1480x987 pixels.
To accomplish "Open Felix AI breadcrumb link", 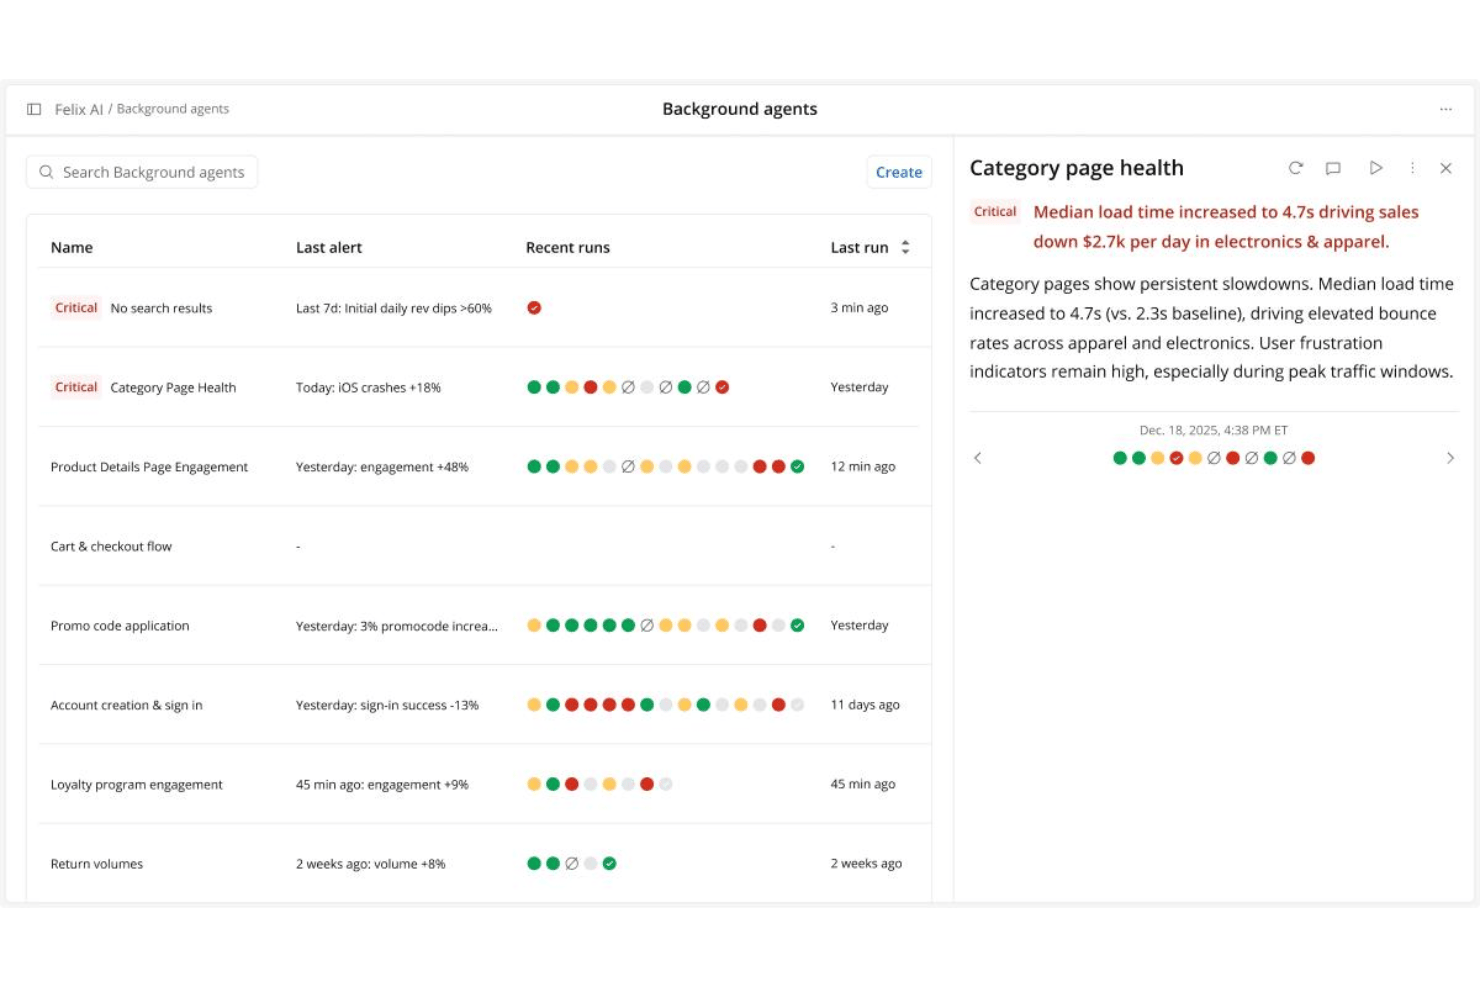I will (x=79, y=109).
